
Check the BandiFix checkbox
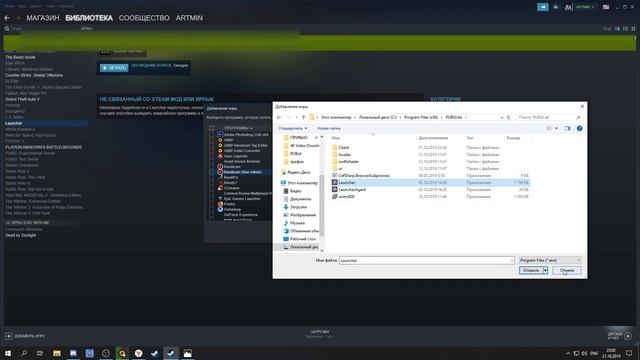(x=211, y=178)
